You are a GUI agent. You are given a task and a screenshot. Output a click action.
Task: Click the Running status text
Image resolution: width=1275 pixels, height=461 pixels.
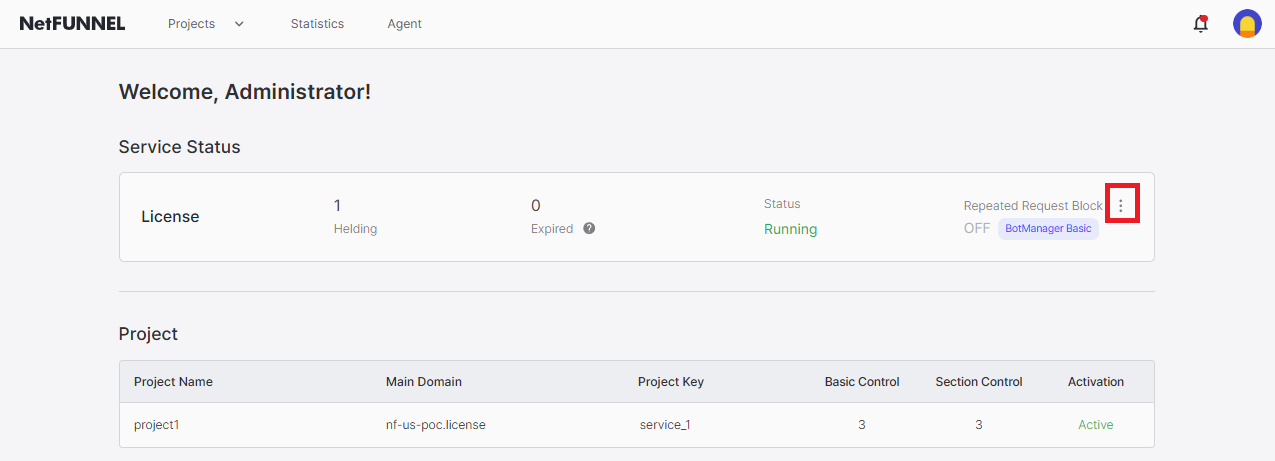point(791,229)
